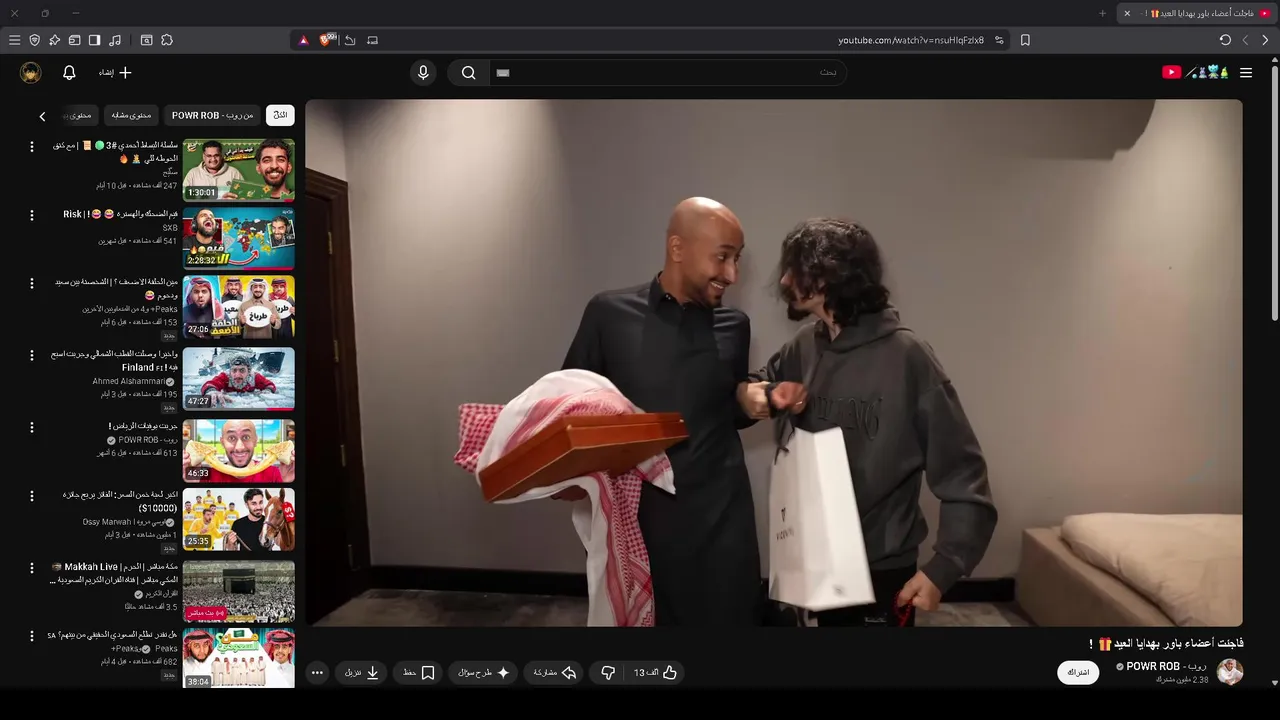The width and height of the screenshot is (1280, 720).
Task: Click the Makkah Live video title
Action: click(x=114, y=573)
